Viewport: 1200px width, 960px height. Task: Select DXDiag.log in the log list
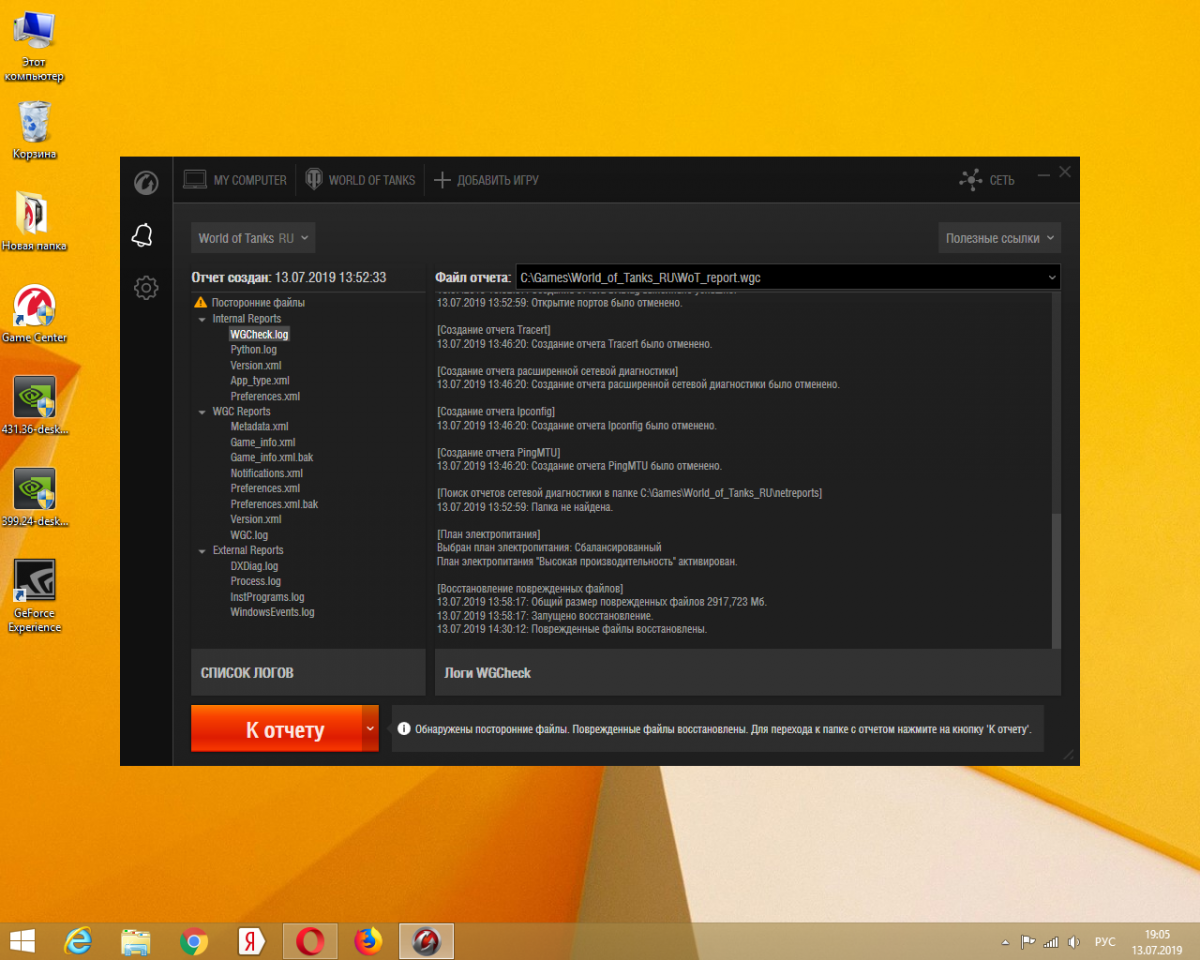[254, 566]
